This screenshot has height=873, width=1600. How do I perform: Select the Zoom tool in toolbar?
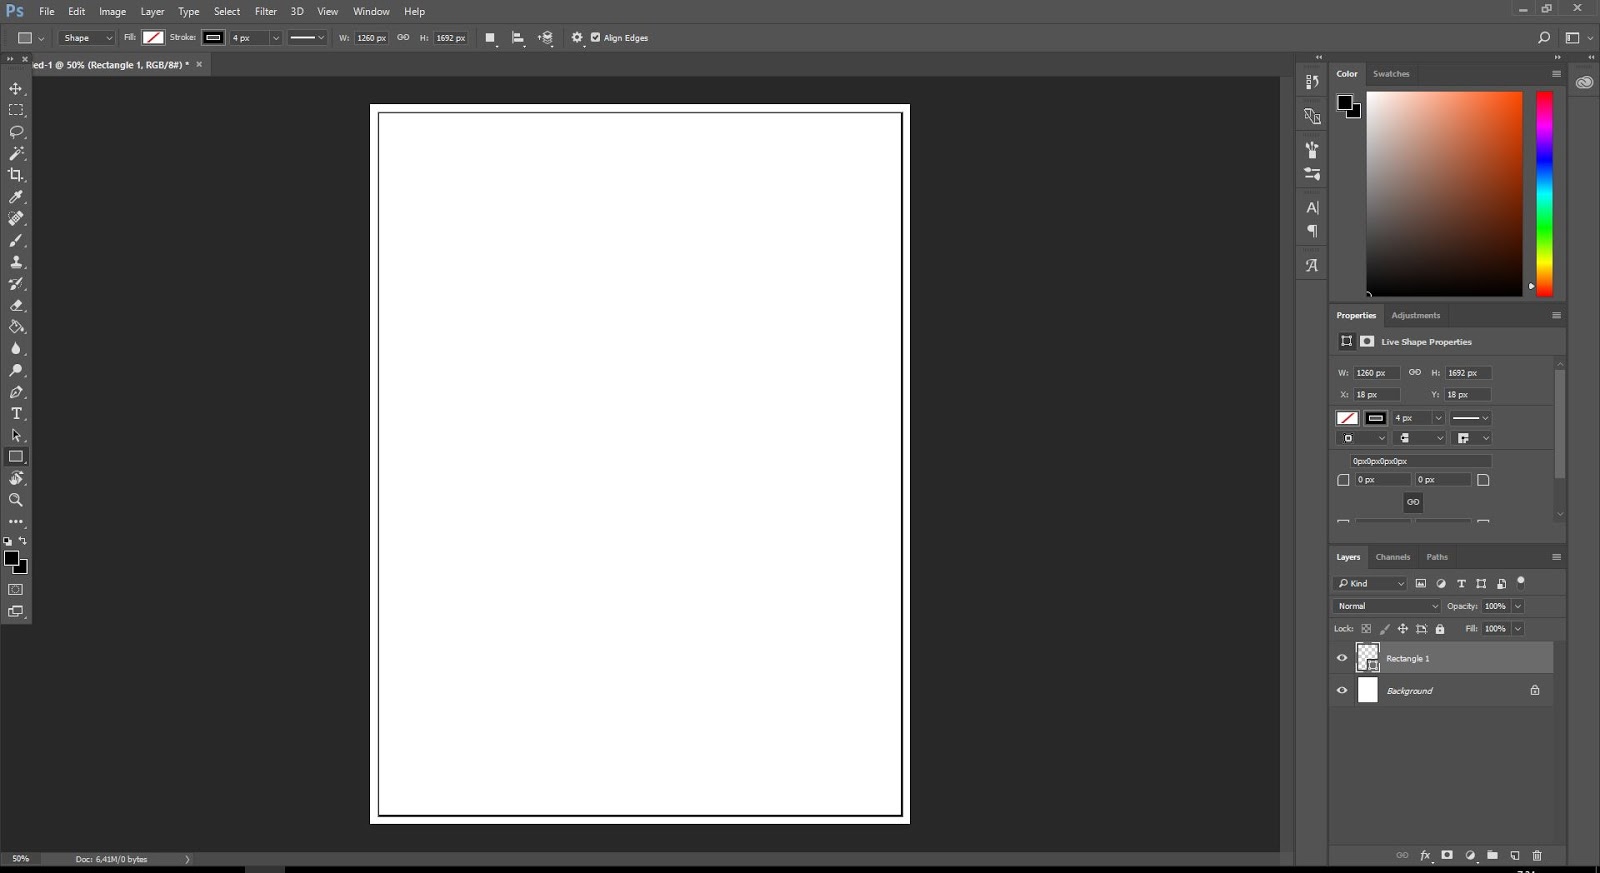click(x=16, y=500)
